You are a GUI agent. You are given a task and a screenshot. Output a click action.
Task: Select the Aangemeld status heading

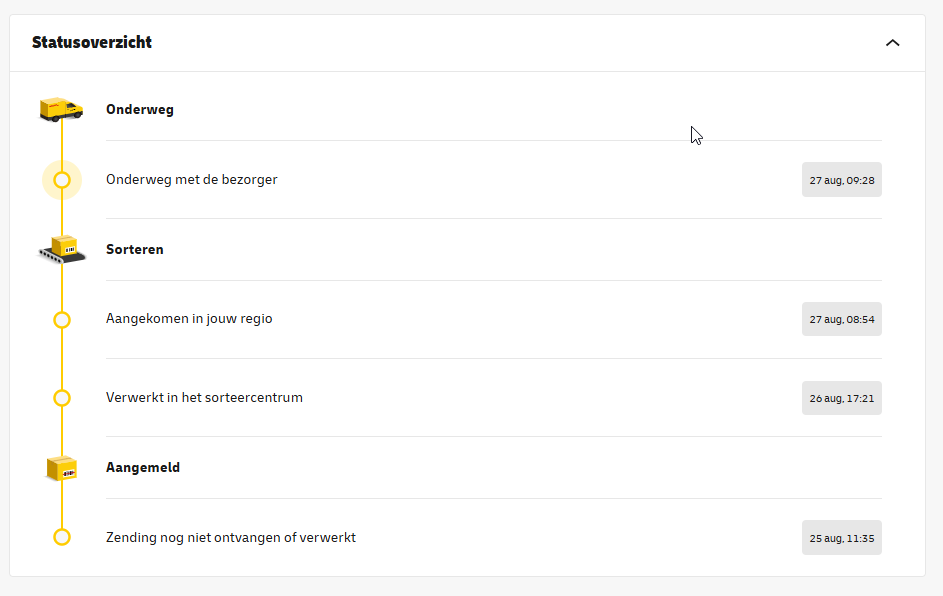(143, 467)
